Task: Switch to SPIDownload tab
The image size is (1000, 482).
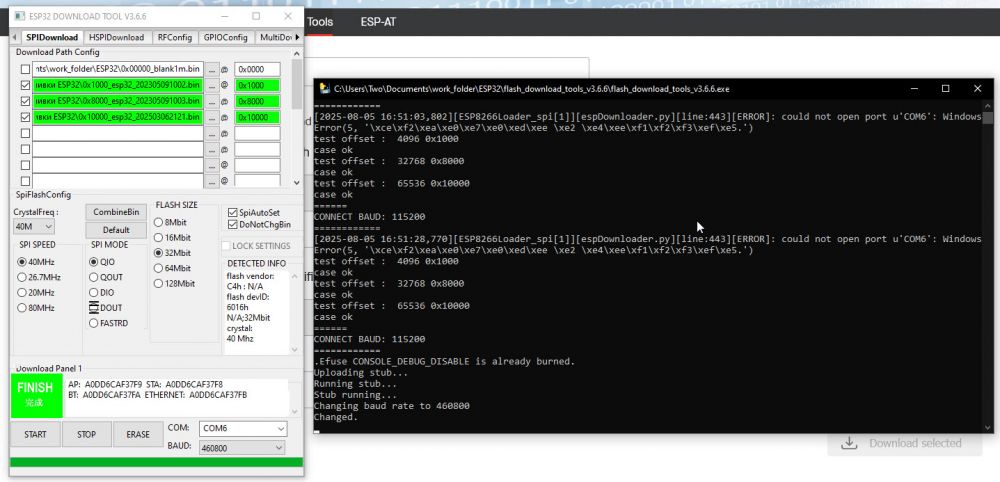Action: tap(52, 38)
